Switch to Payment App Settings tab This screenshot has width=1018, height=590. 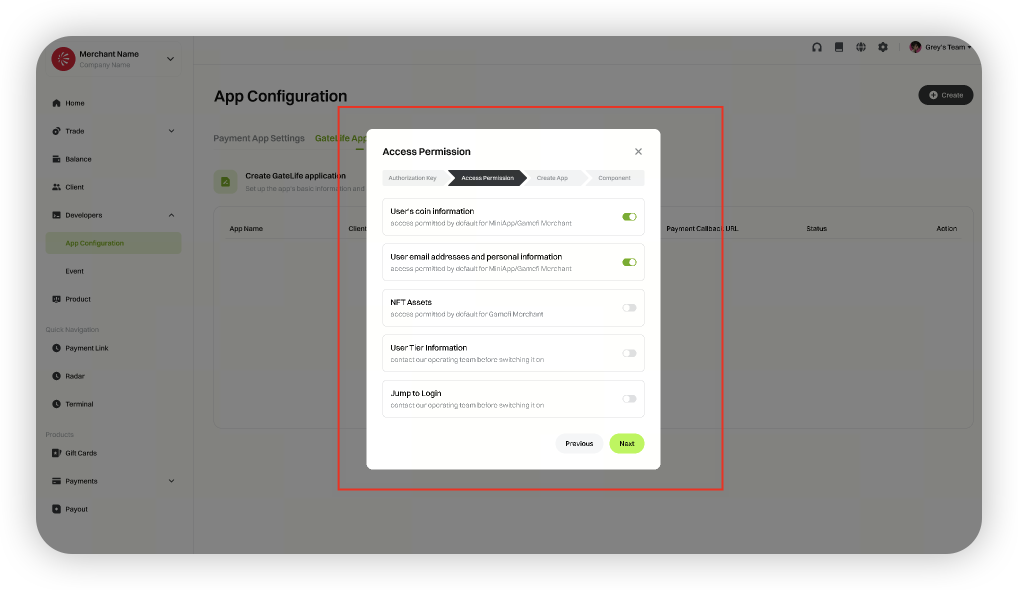(x=259, y=138)
